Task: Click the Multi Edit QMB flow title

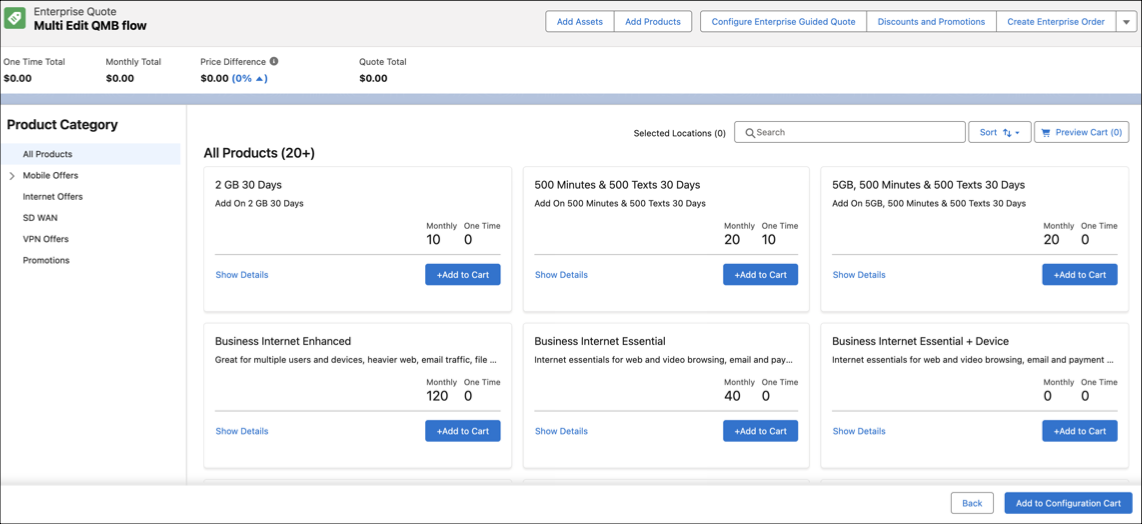Action: [x=90, y=26]
